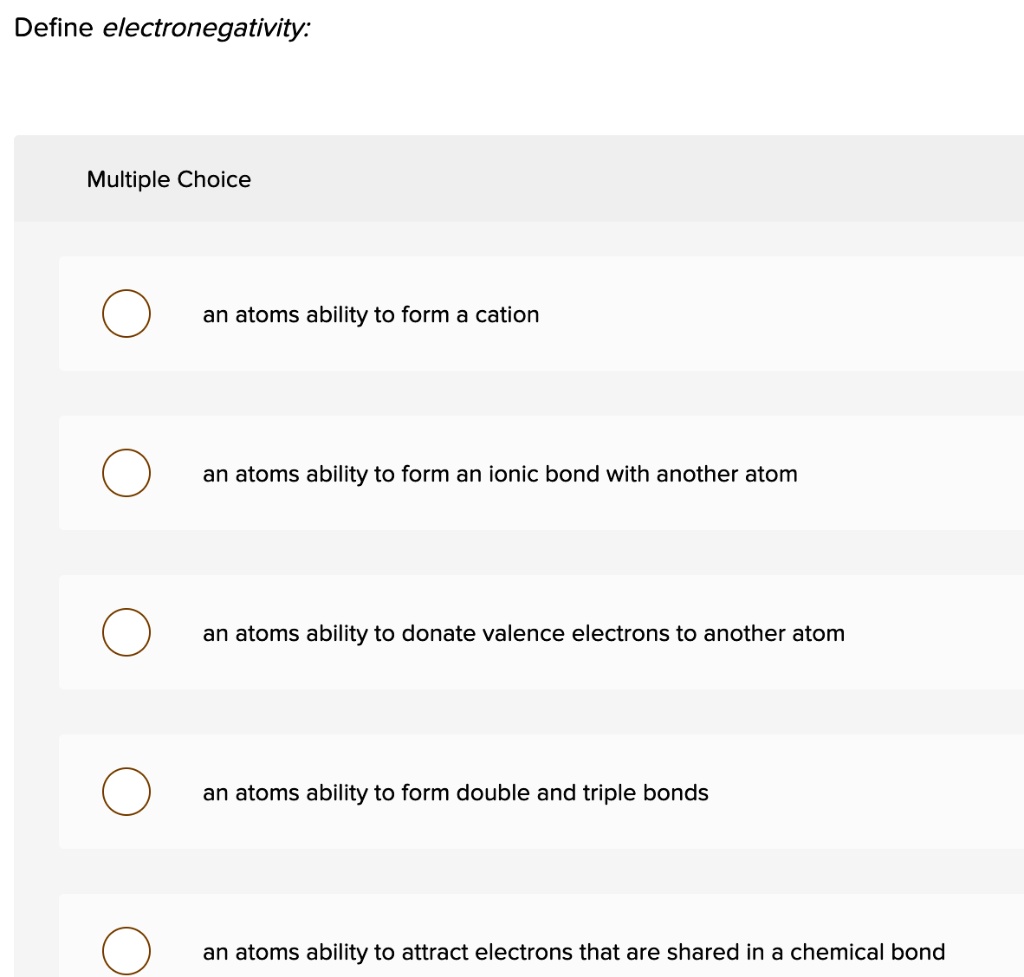
Task: Click the 'Multiple Choice' header label
Action: pos(169,180)
